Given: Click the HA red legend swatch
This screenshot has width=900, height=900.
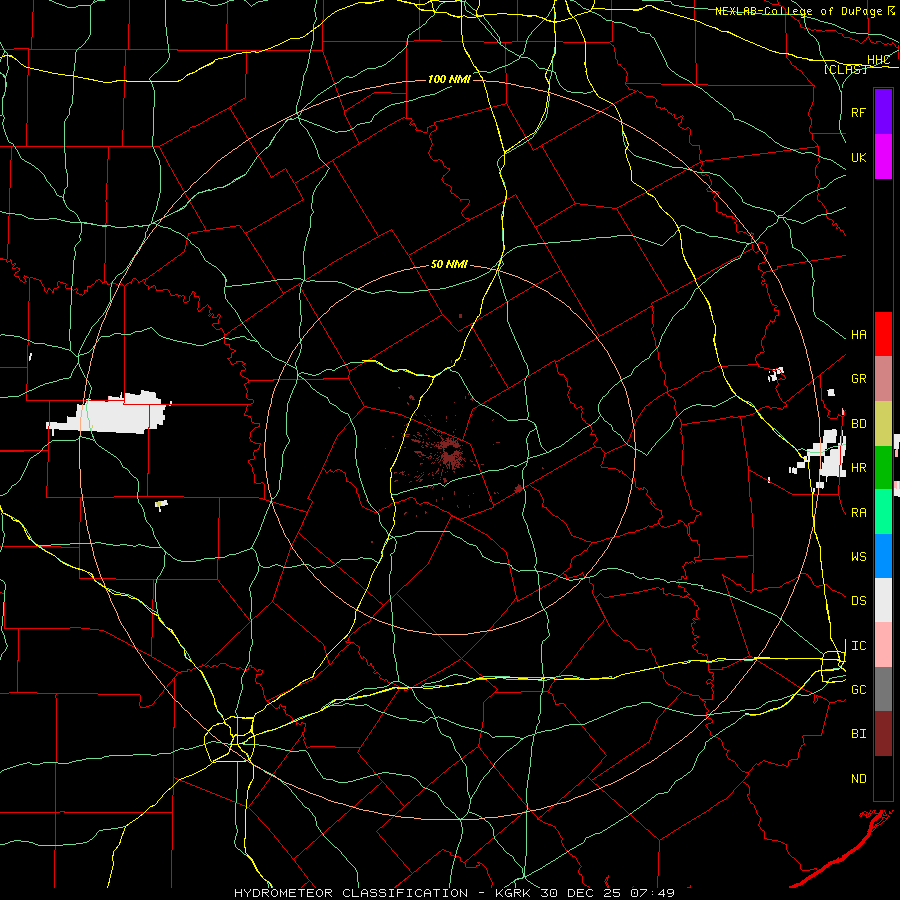Looking at the screenshot, I should 883,334.
